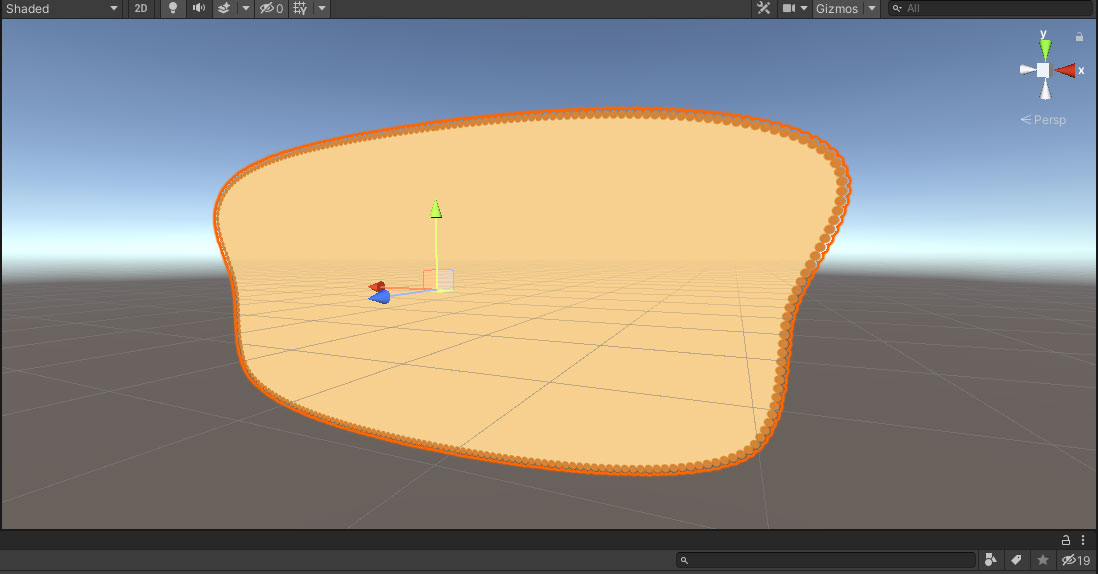The width and height of the screenshot is (1098, 574).
Task: Switch projection via the Persp label
Action: coord(1043,120)
